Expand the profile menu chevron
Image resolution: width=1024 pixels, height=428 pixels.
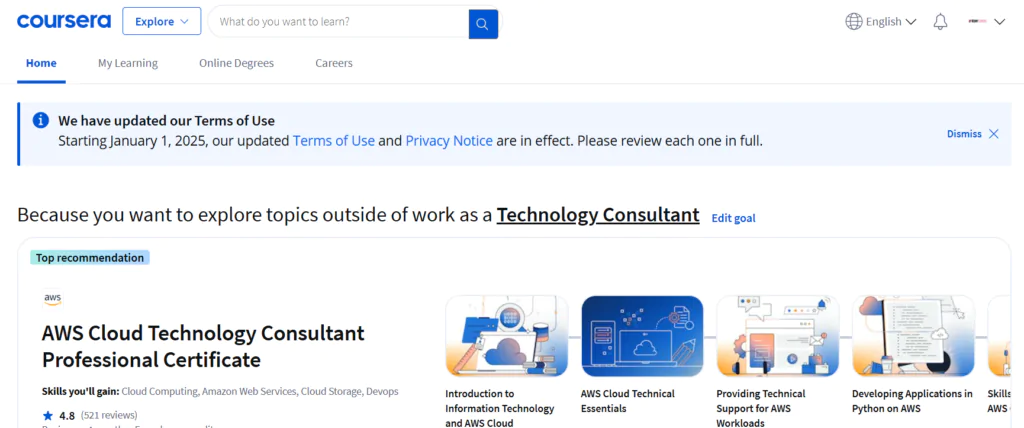999,22
